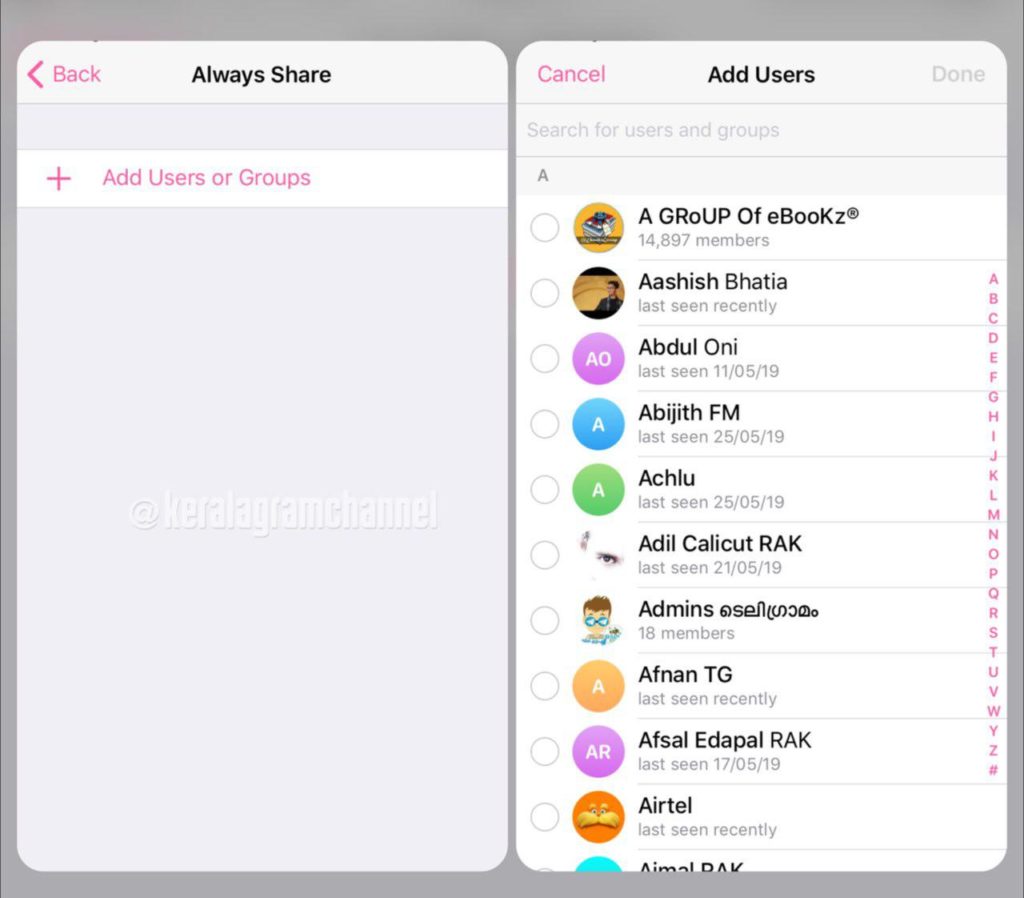Tap the blue A avatar of Abijith FM
The image size is (1024, 898).
pyautogui.click(x=598, y=425)
